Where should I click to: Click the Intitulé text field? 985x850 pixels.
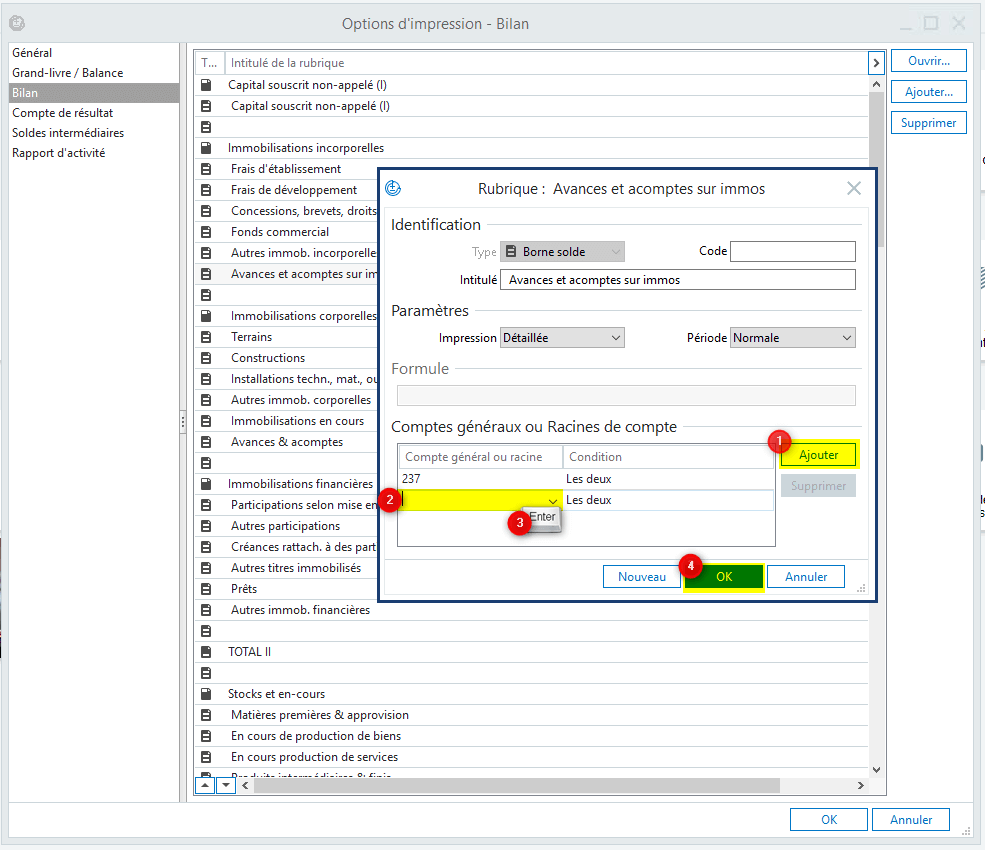(677, 280)
